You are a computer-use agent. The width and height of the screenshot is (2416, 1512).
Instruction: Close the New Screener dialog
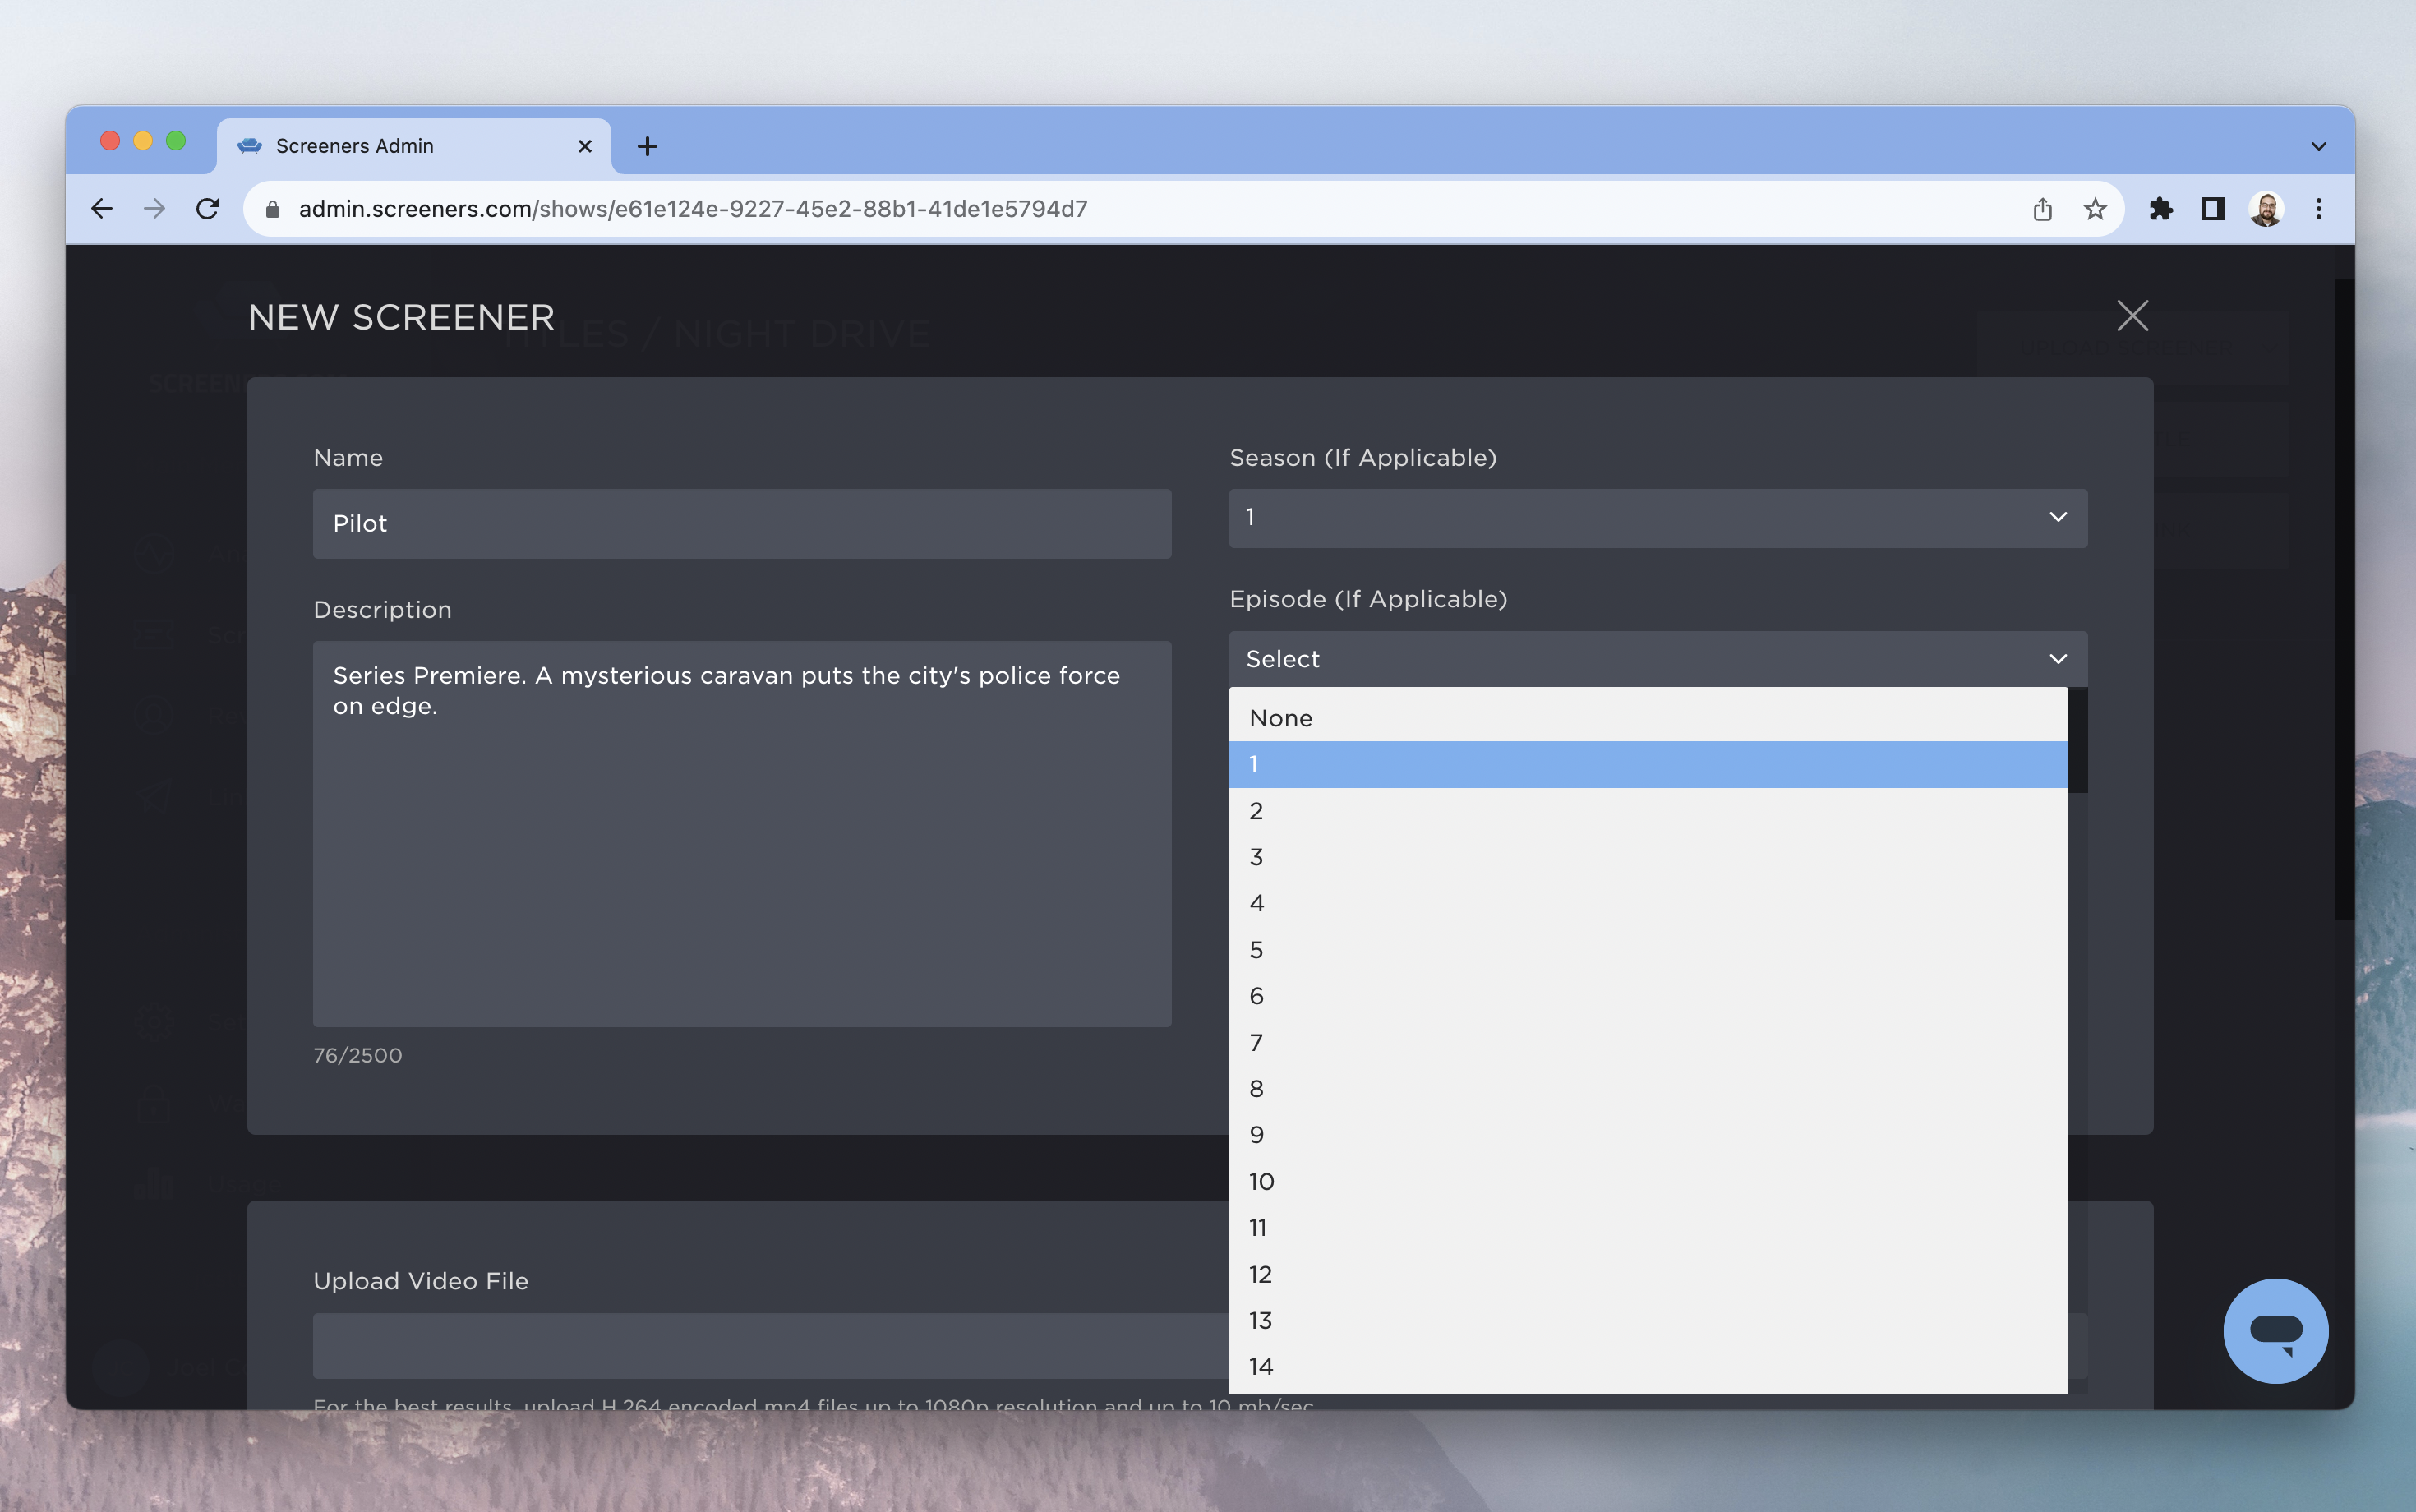[x=2132, y=316]
